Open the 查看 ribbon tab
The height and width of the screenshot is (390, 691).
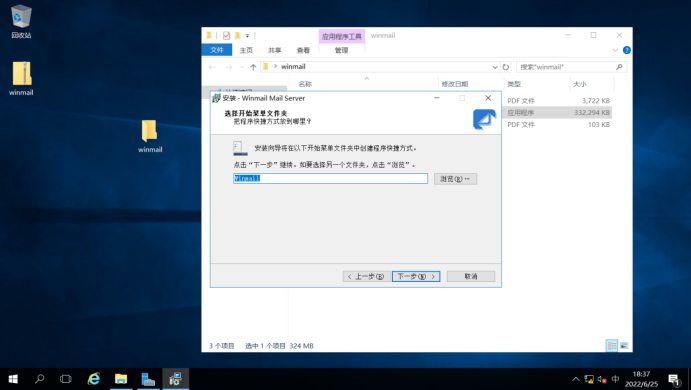pyautogui.click(x=303, y=50)
